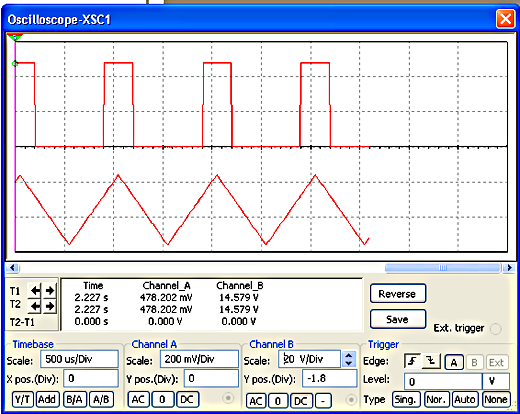Screen dimensions: 520x414
Task: Select Auto trigger type
Action: tap(465, 399)
